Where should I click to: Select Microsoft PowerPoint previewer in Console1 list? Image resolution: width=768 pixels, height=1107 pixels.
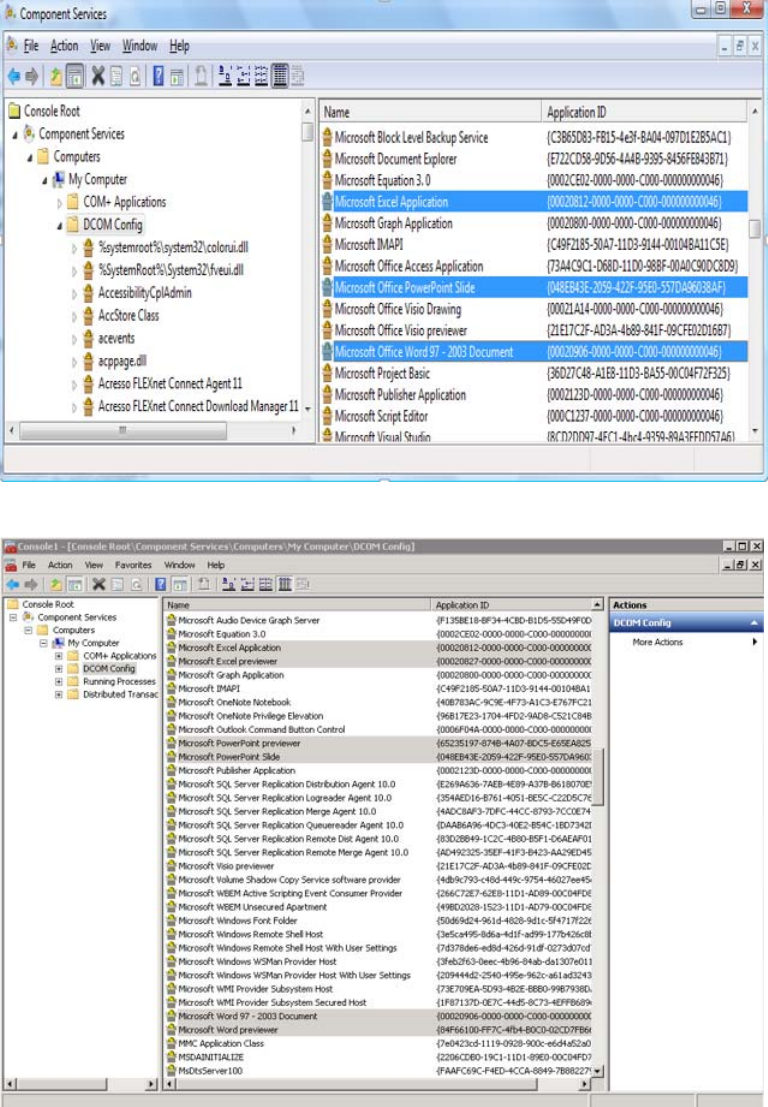coord(379,743)
